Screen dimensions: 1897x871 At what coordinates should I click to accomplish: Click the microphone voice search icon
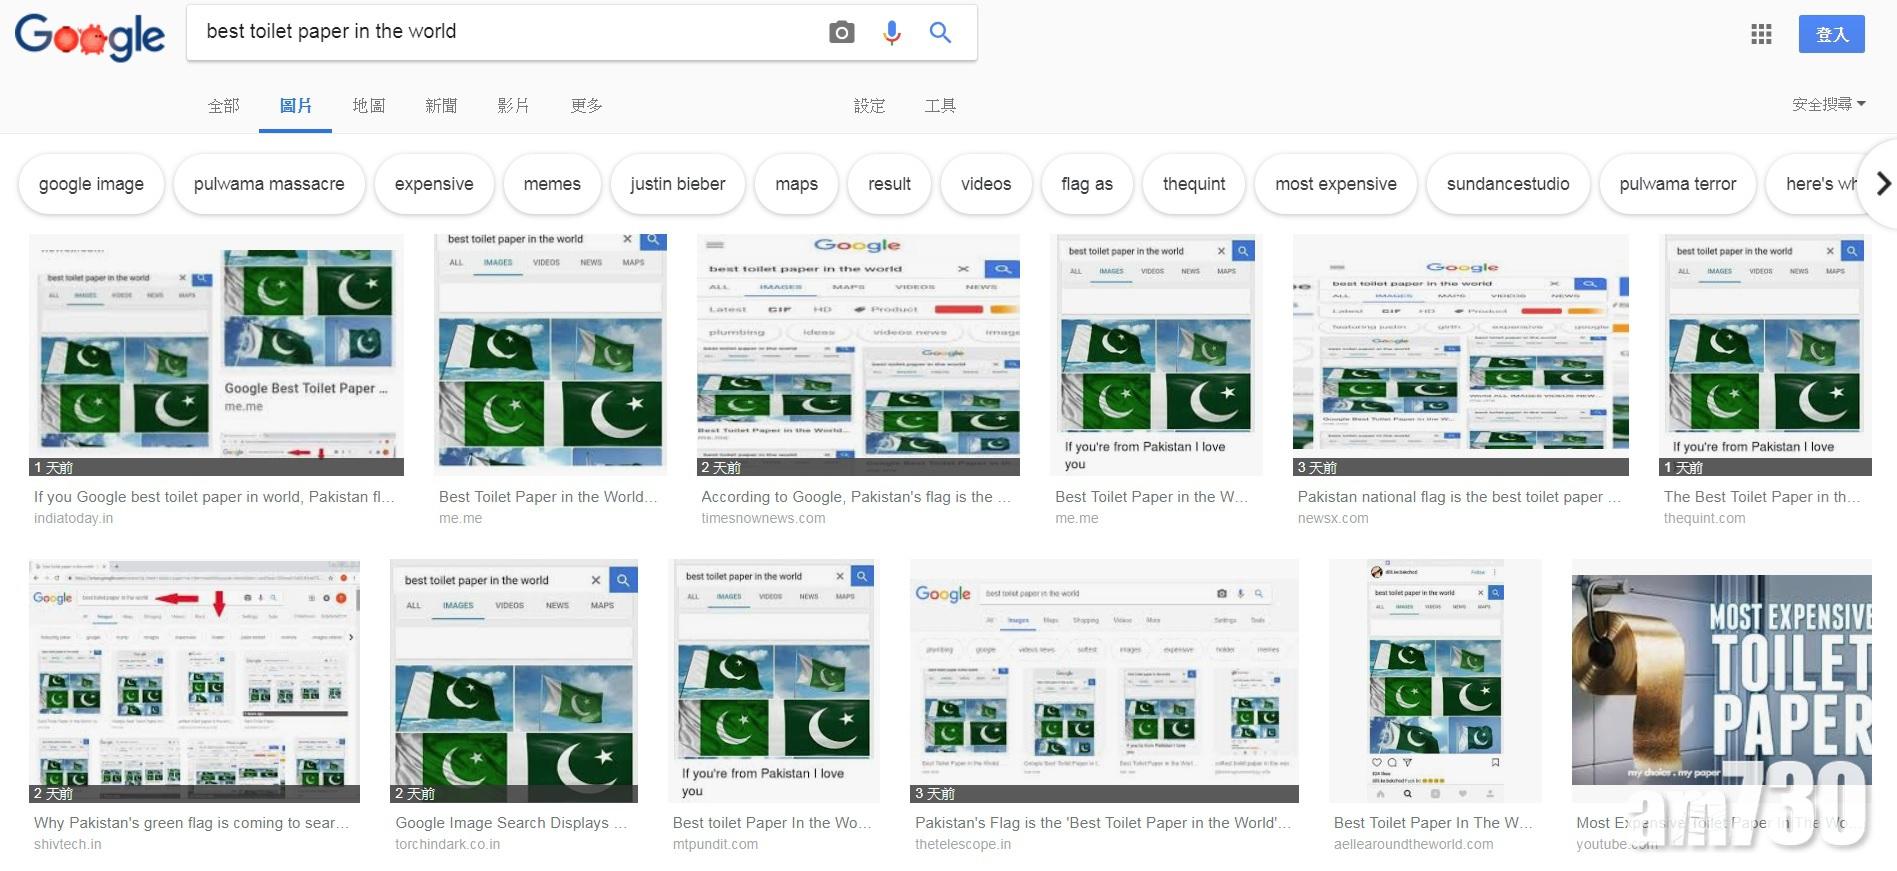pos(891,32)
